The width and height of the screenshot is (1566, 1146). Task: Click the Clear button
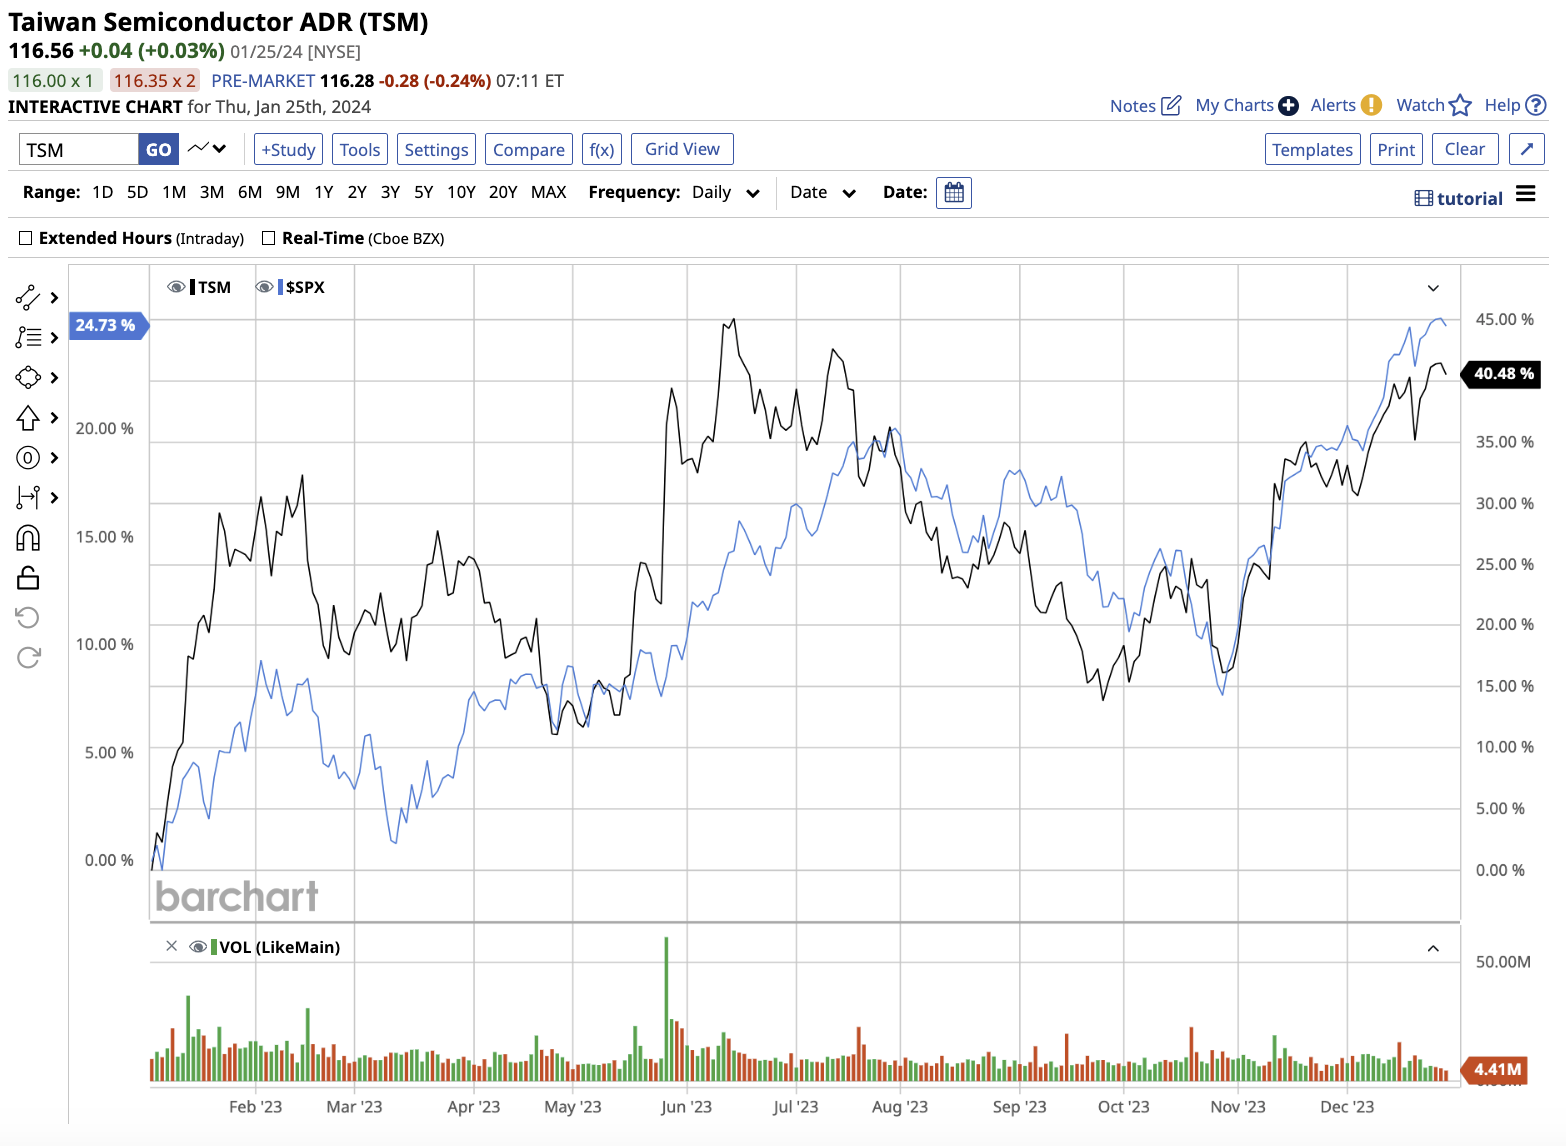pyautogui.click(x=1465, y=149)
